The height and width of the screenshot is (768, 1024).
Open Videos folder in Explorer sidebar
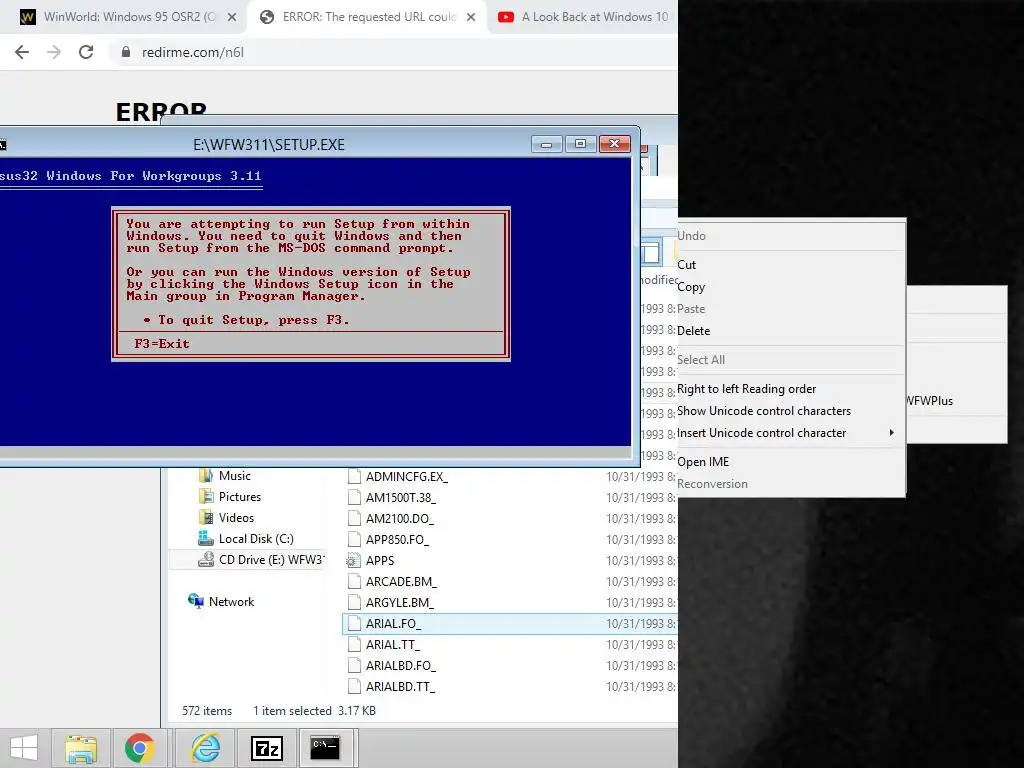pos(236,518)
